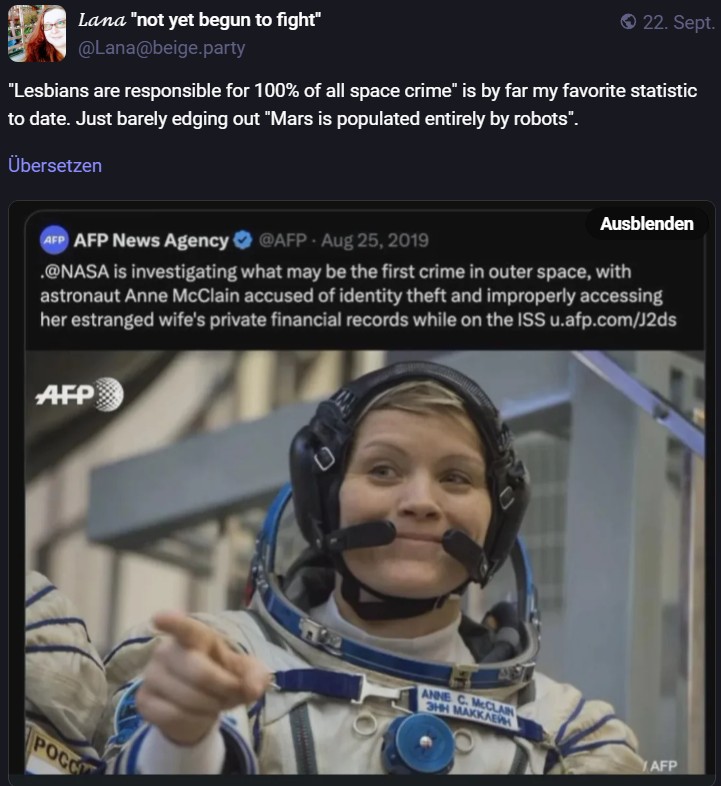Click the globe public visibility icon

(628, 22)
